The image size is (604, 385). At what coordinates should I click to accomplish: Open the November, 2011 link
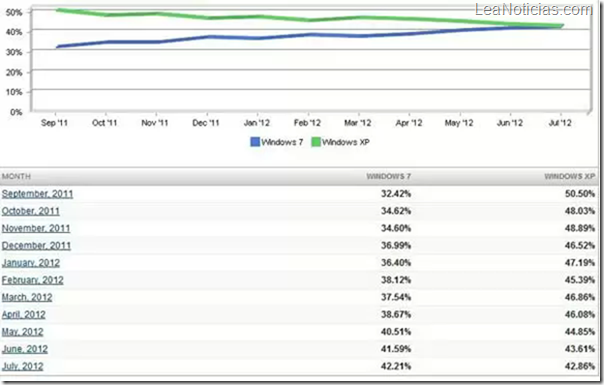pos(36,229)
